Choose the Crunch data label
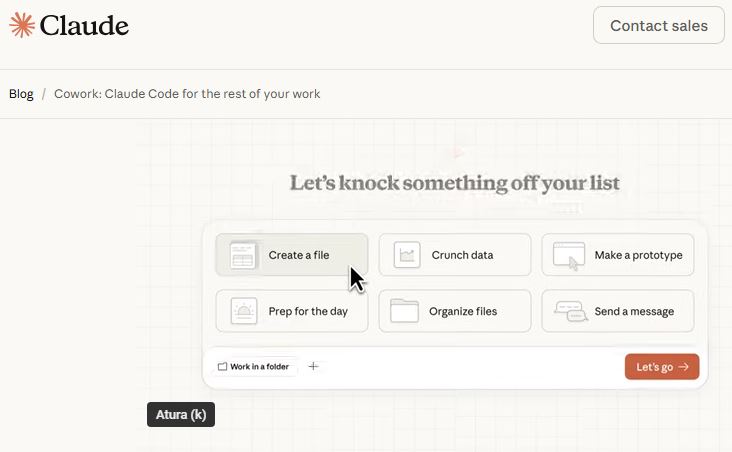This screenshot has height=452, width=732. tap(462, 255)
